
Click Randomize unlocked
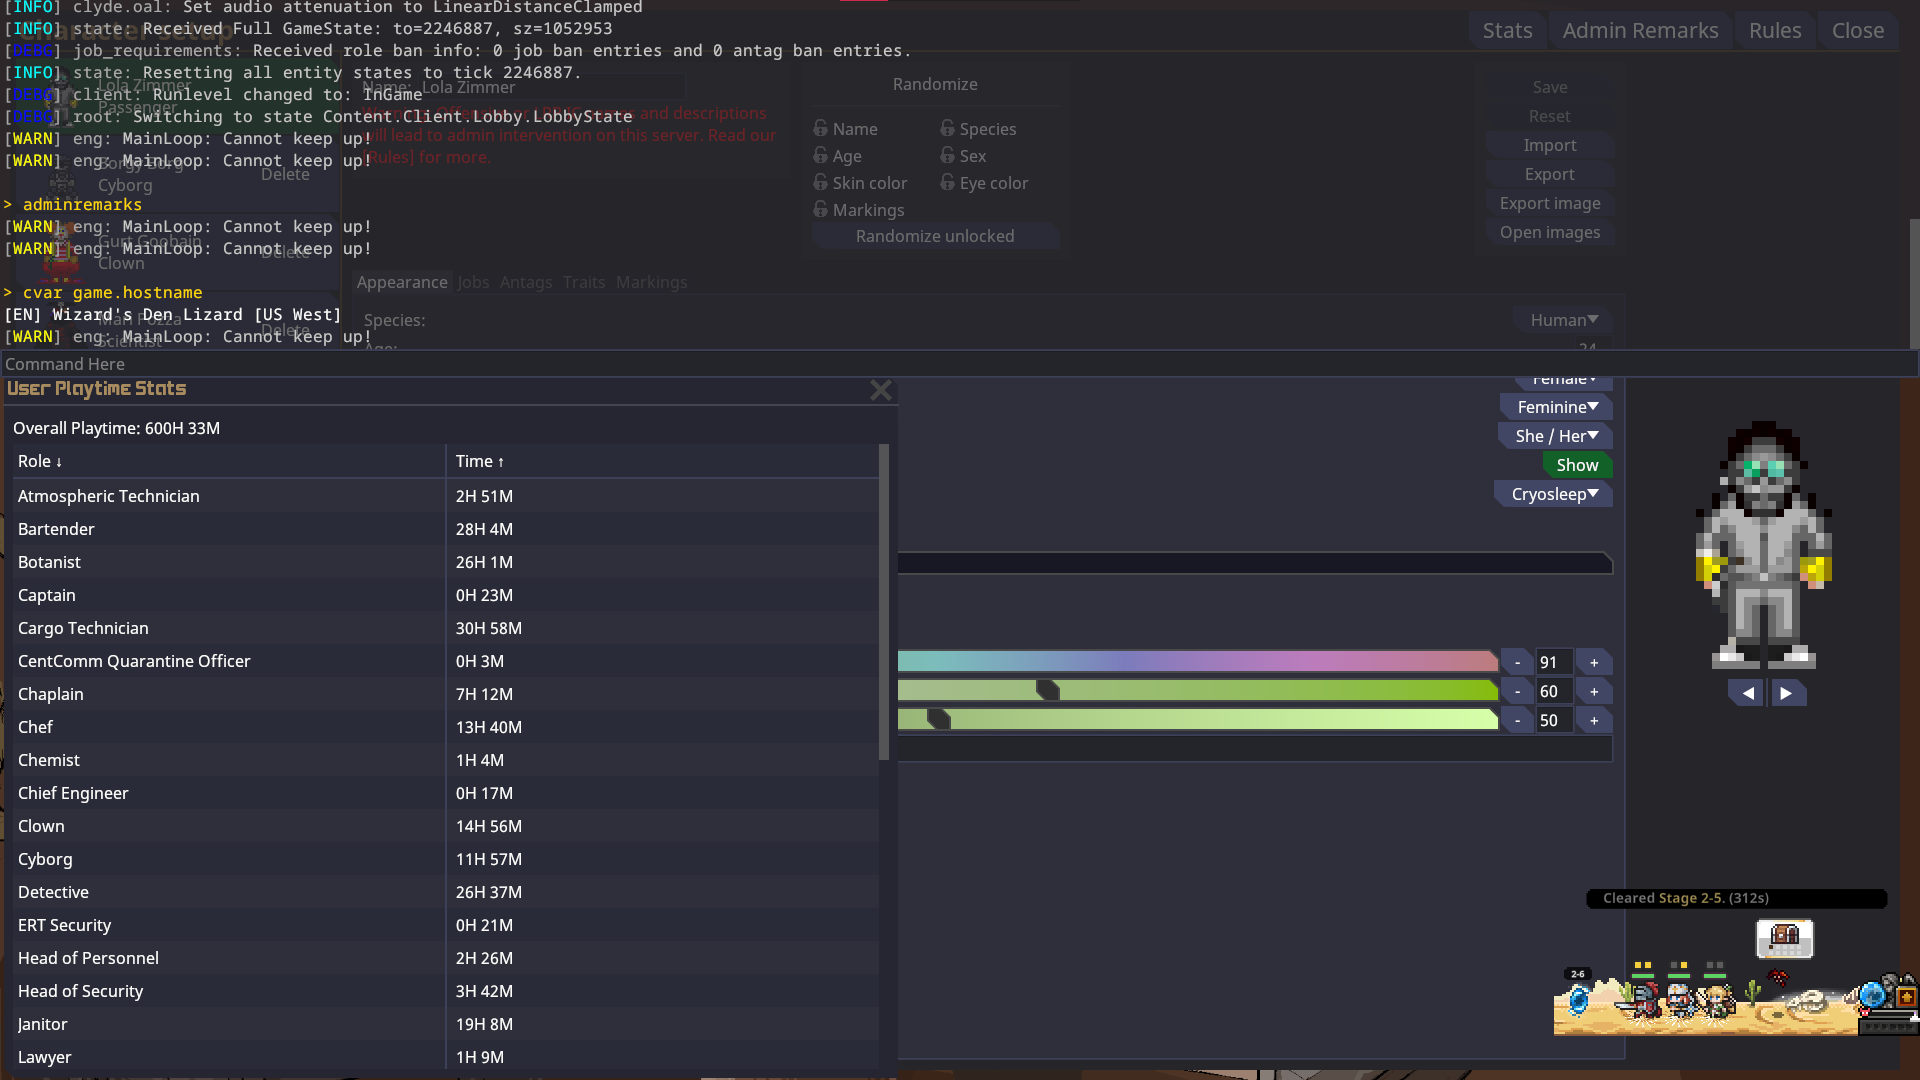coord(935,236)
